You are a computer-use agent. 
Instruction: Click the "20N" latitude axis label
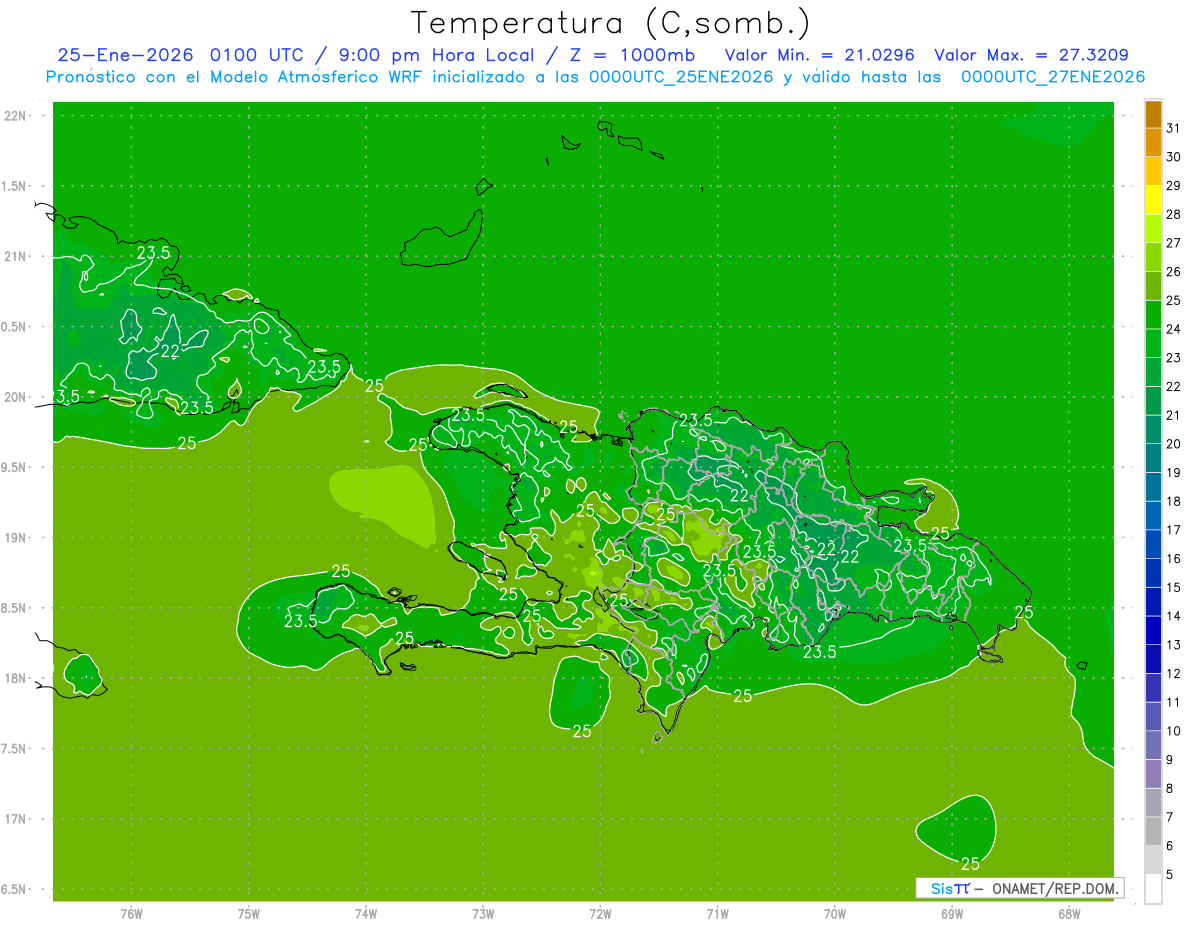(x=17, y=397)
